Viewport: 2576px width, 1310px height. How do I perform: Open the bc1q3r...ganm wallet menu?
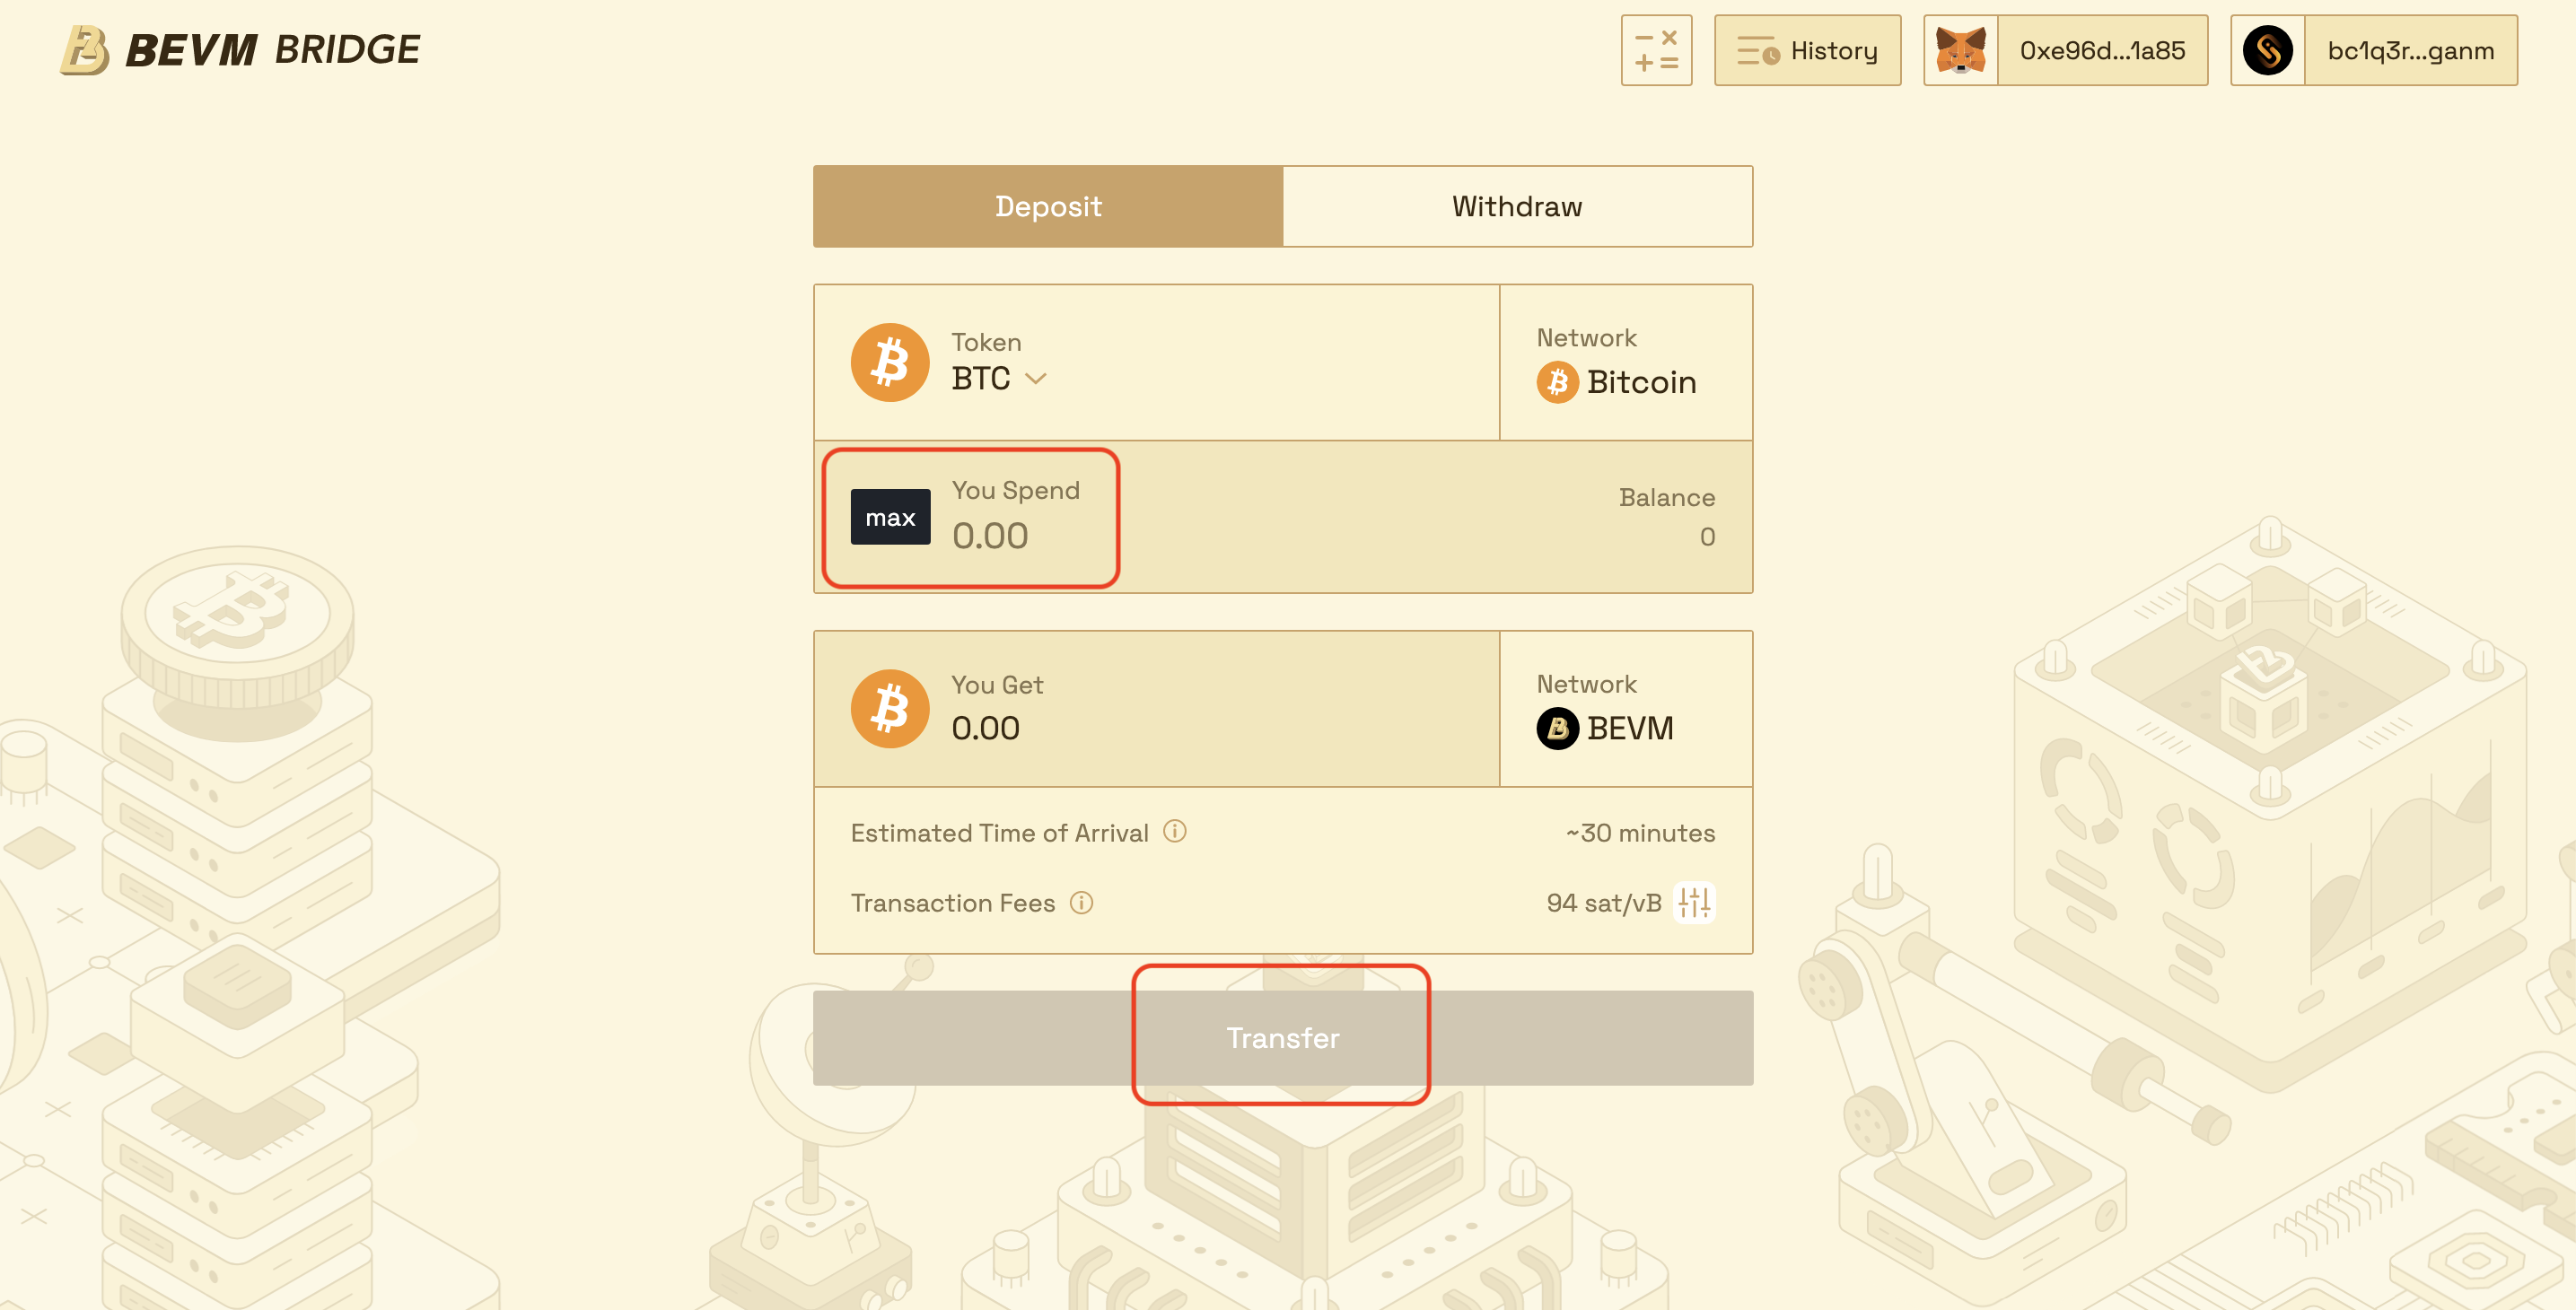(x=2410, y=50)
